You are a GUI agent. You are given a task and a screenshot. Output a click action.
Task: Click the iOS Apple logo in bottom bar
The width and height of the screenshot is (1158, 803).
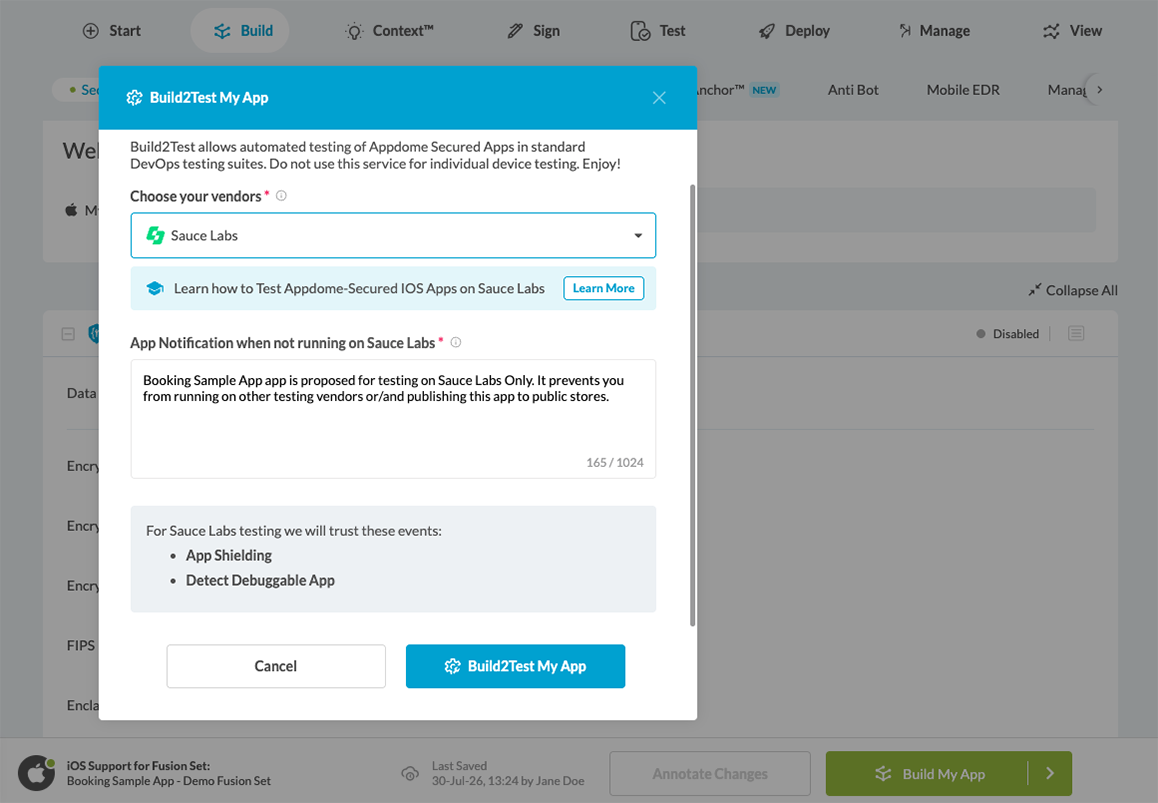pos(36,773)
